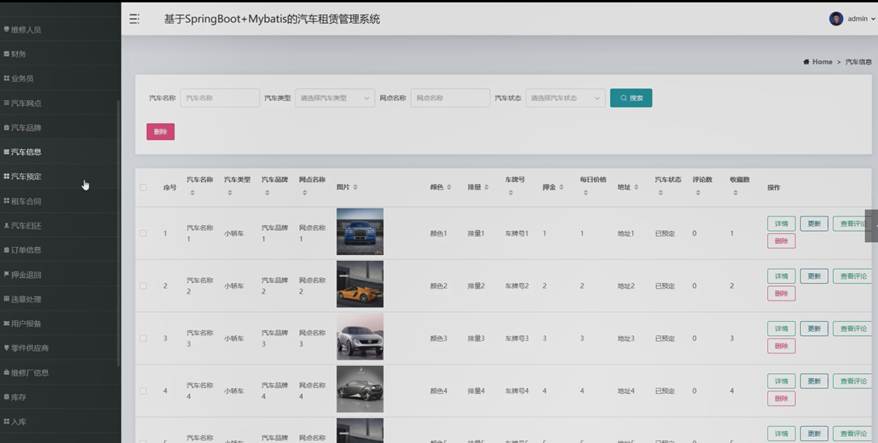Sort by the 汽车状态 column arrows
Image resolution: width=878 pixels, height=443 pixels.
(x=661, y=193)
